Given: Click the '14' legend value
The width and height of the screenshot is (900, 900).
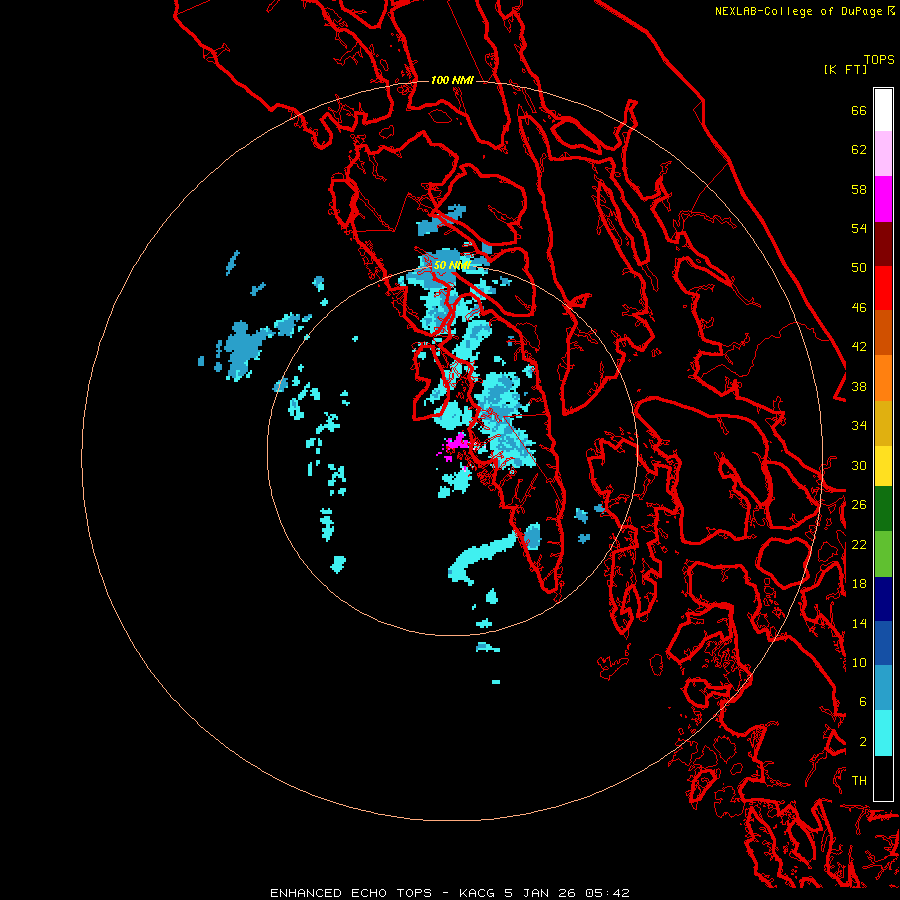Looking at the screenshot, I should point(859,623).
